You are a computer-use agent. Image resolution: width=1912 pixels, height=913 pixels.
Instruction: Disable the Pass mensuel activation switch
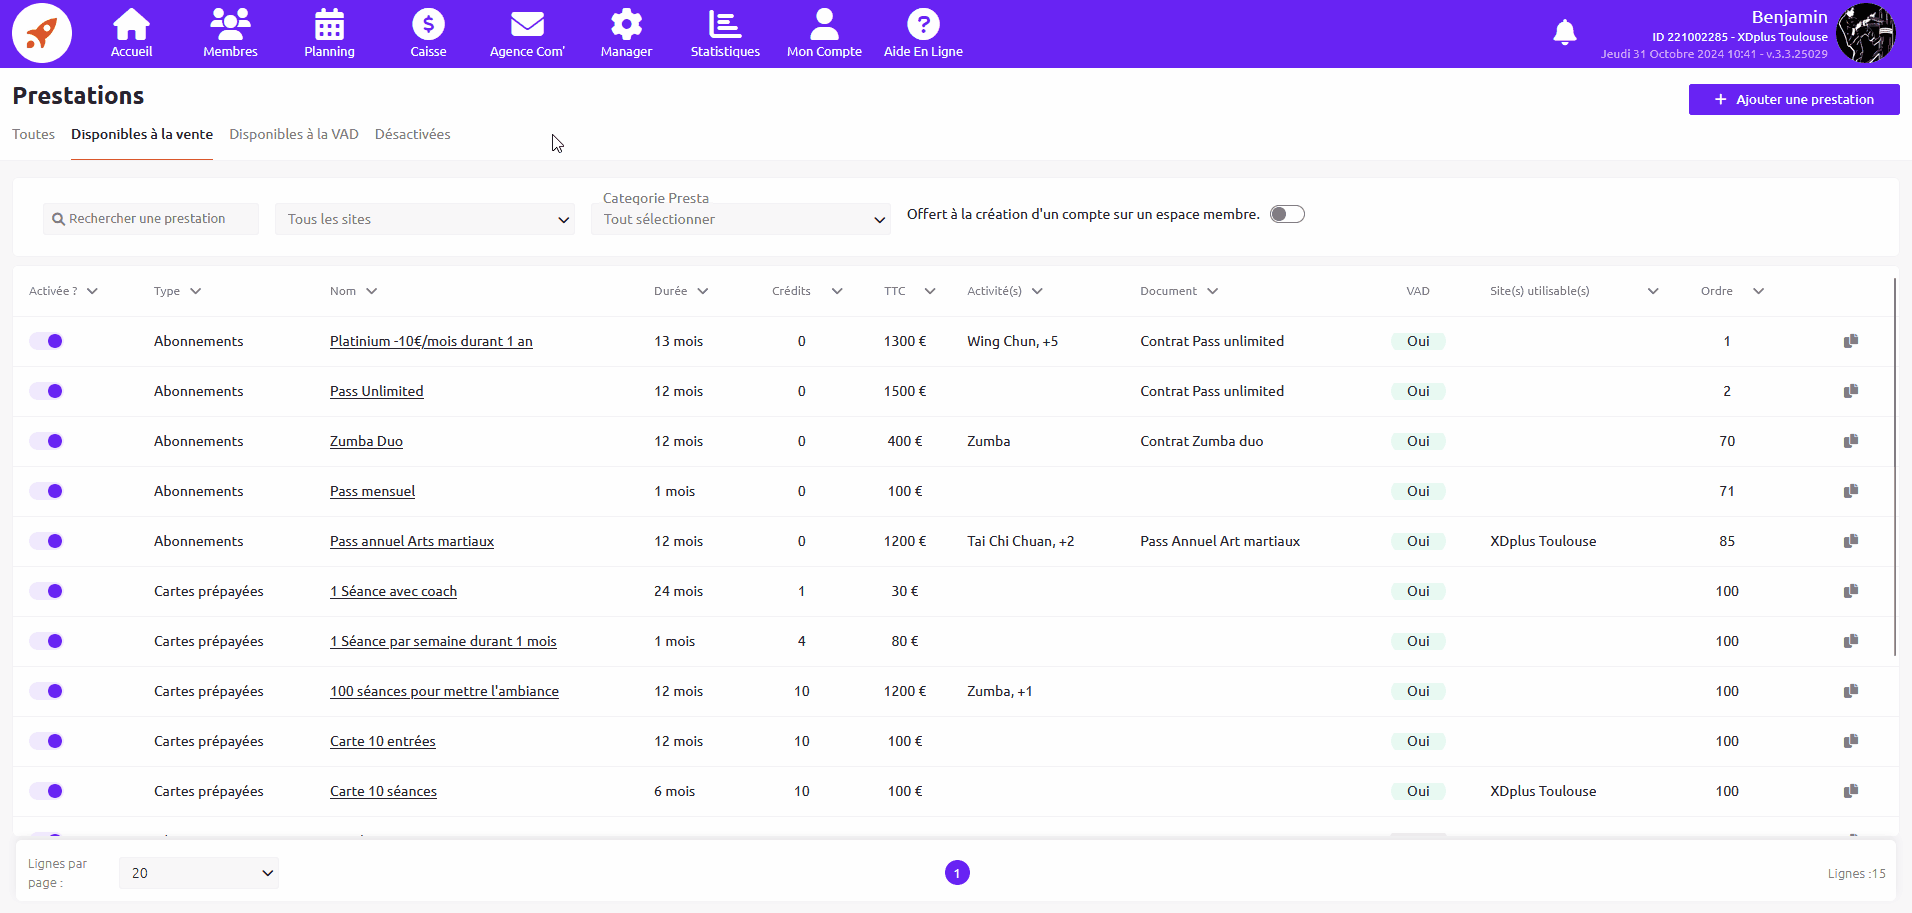(46, 491)
